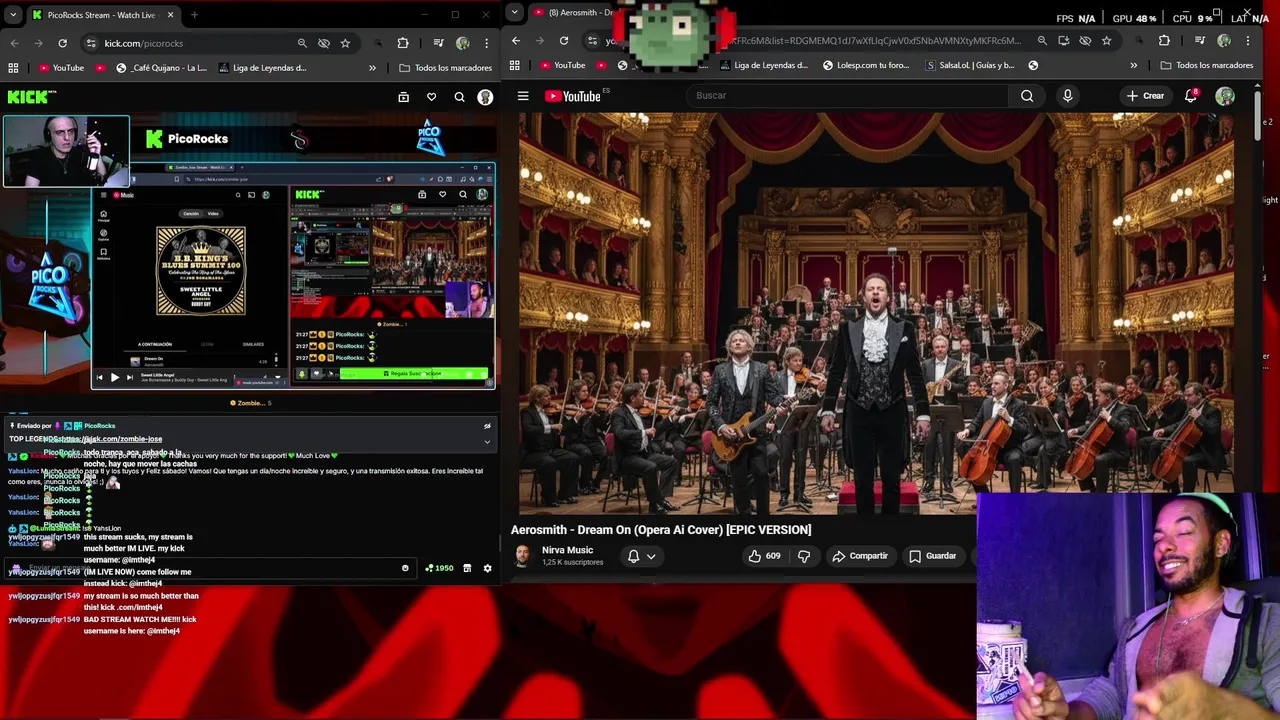Image resolution: width=1280 pixels, height=720 pixels.
Task: Click the YouTube logo
Action: [x=572, y=96]
